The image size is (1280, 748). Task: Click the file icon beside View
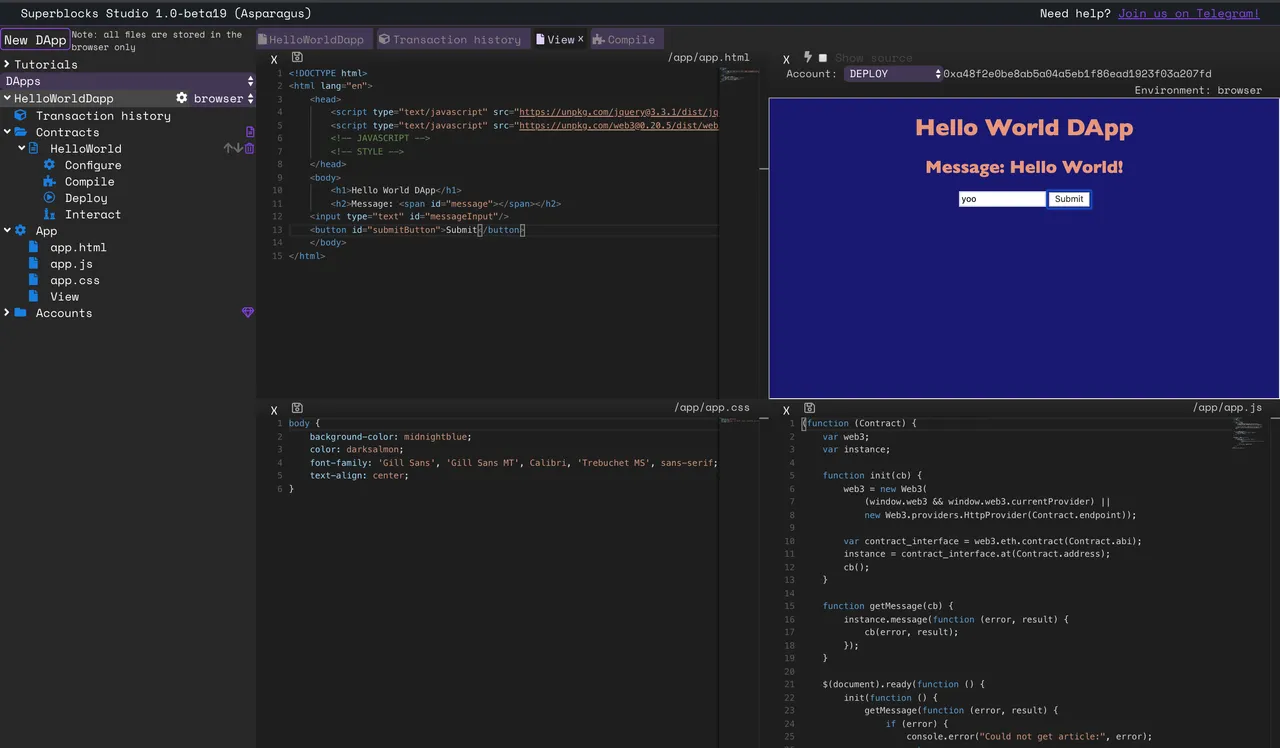pos(33,296)
